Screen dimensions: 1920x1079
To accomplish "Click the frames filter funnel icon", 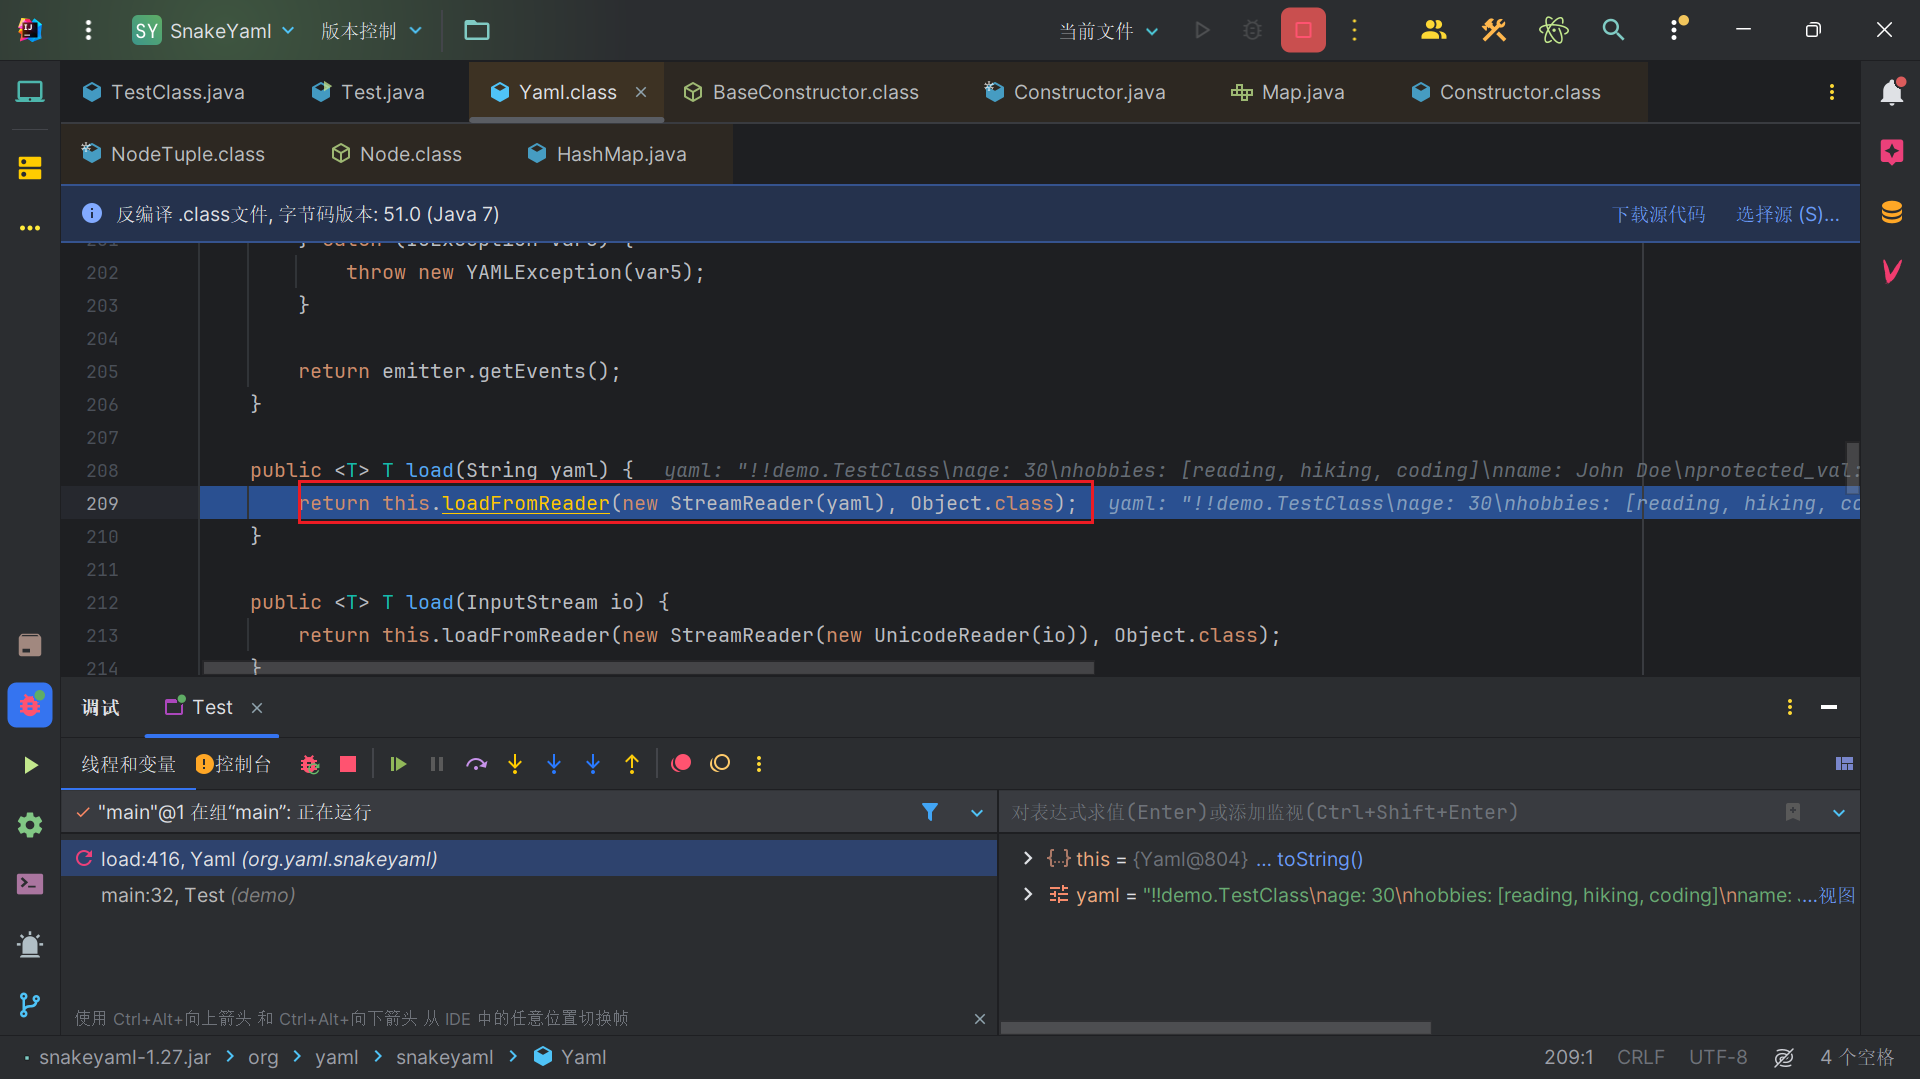I will click(930, 812).
